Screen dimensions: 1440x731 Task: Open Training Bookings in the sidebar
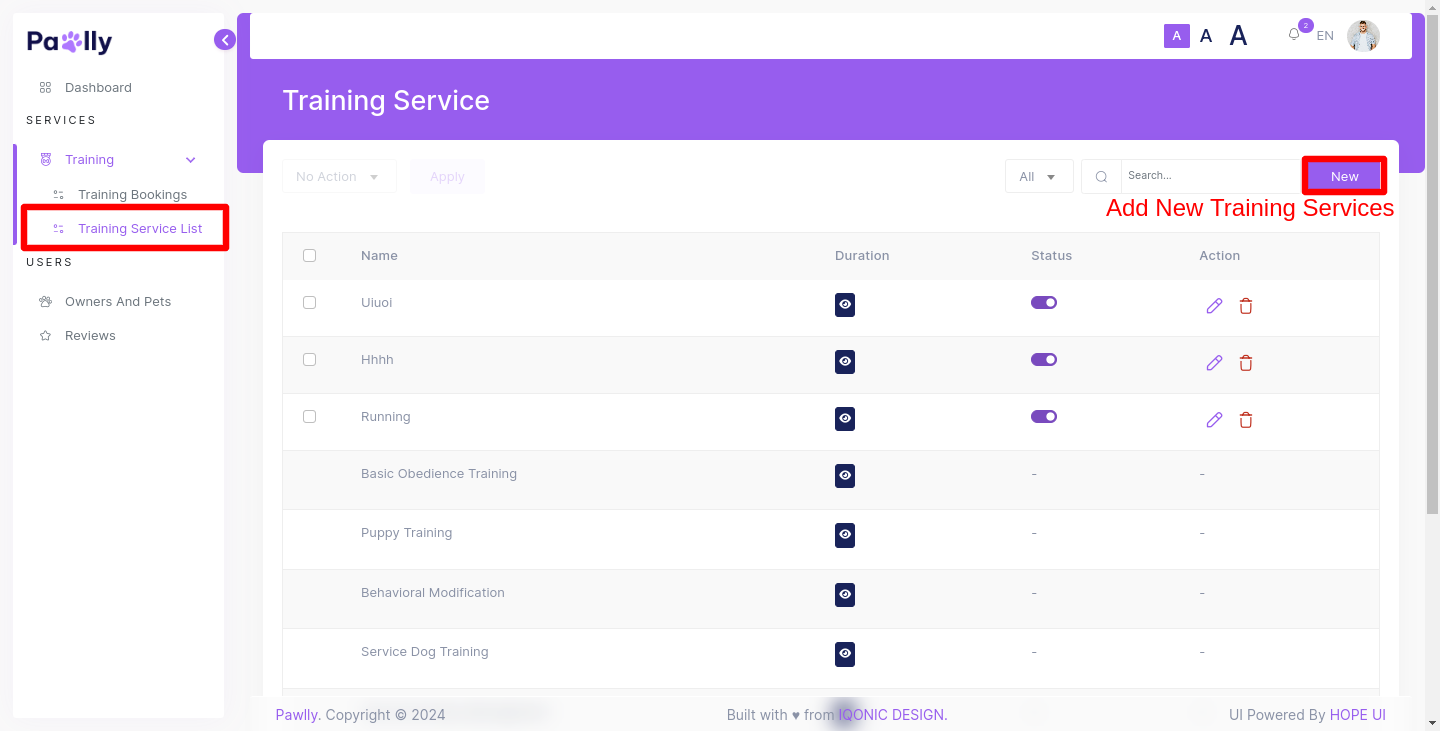(132, 195)
